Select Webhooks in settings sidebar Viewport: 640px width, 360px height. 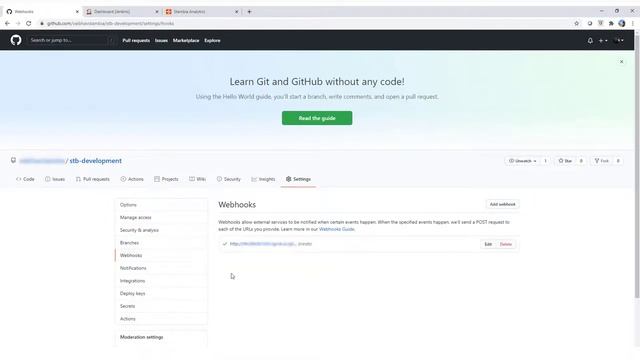(x=161, y=256)
